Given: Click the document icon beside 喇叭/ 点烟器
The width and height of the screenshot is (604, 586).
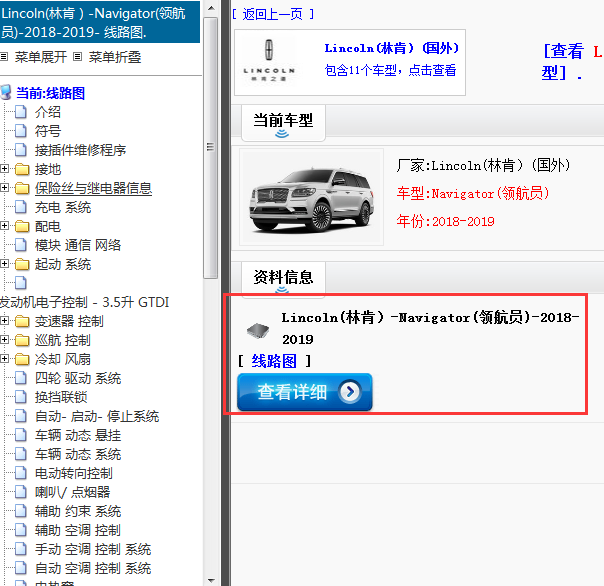Looking at the screenshot, I should point(21,492).
